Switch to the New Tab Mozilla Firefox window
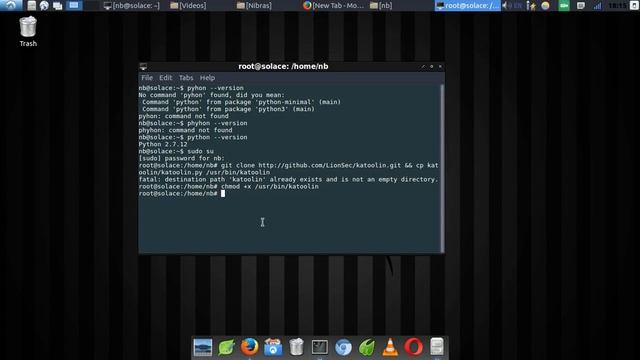This screenshot has height=360, width=640. coord(334,5)
